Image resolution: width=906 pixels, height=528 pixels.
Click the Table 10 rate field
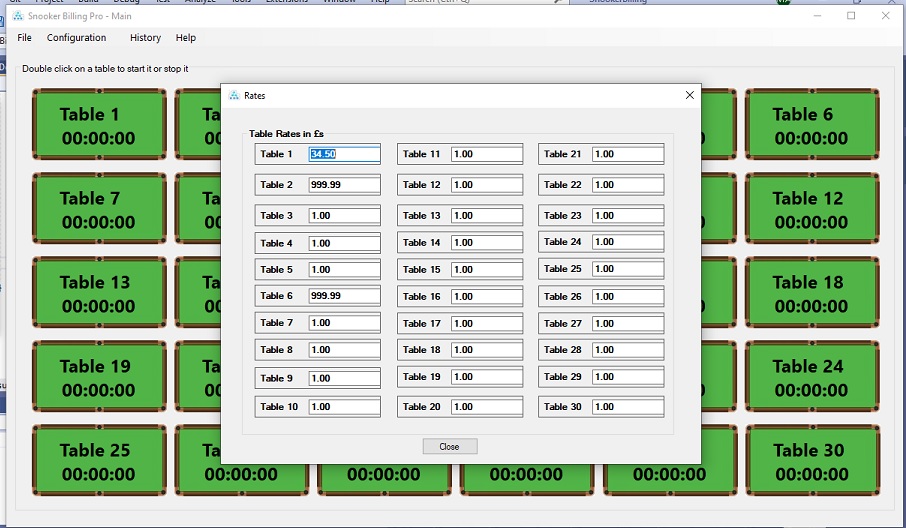click(x=344, y=407)
